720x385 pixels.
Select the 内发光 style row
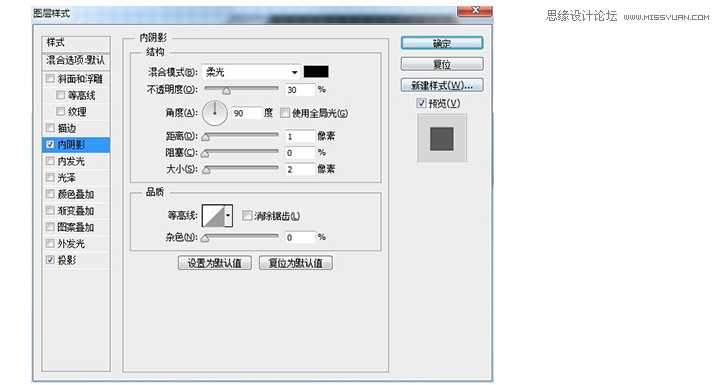click(x=76, y=161)
